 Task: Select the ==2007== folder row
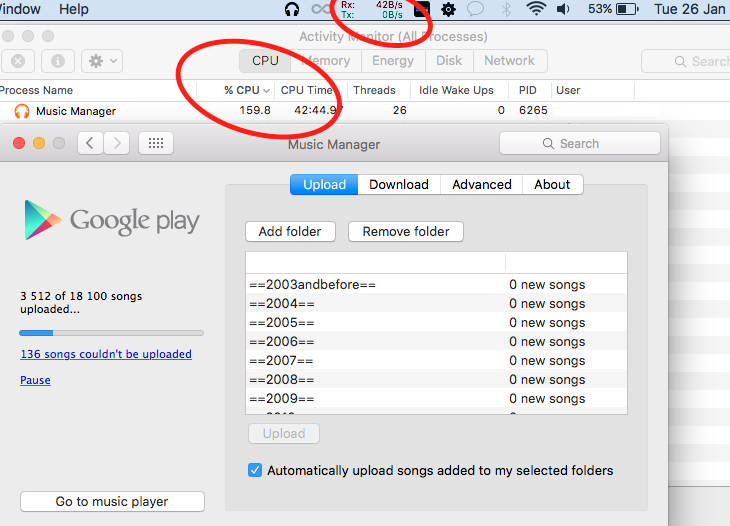436,361
